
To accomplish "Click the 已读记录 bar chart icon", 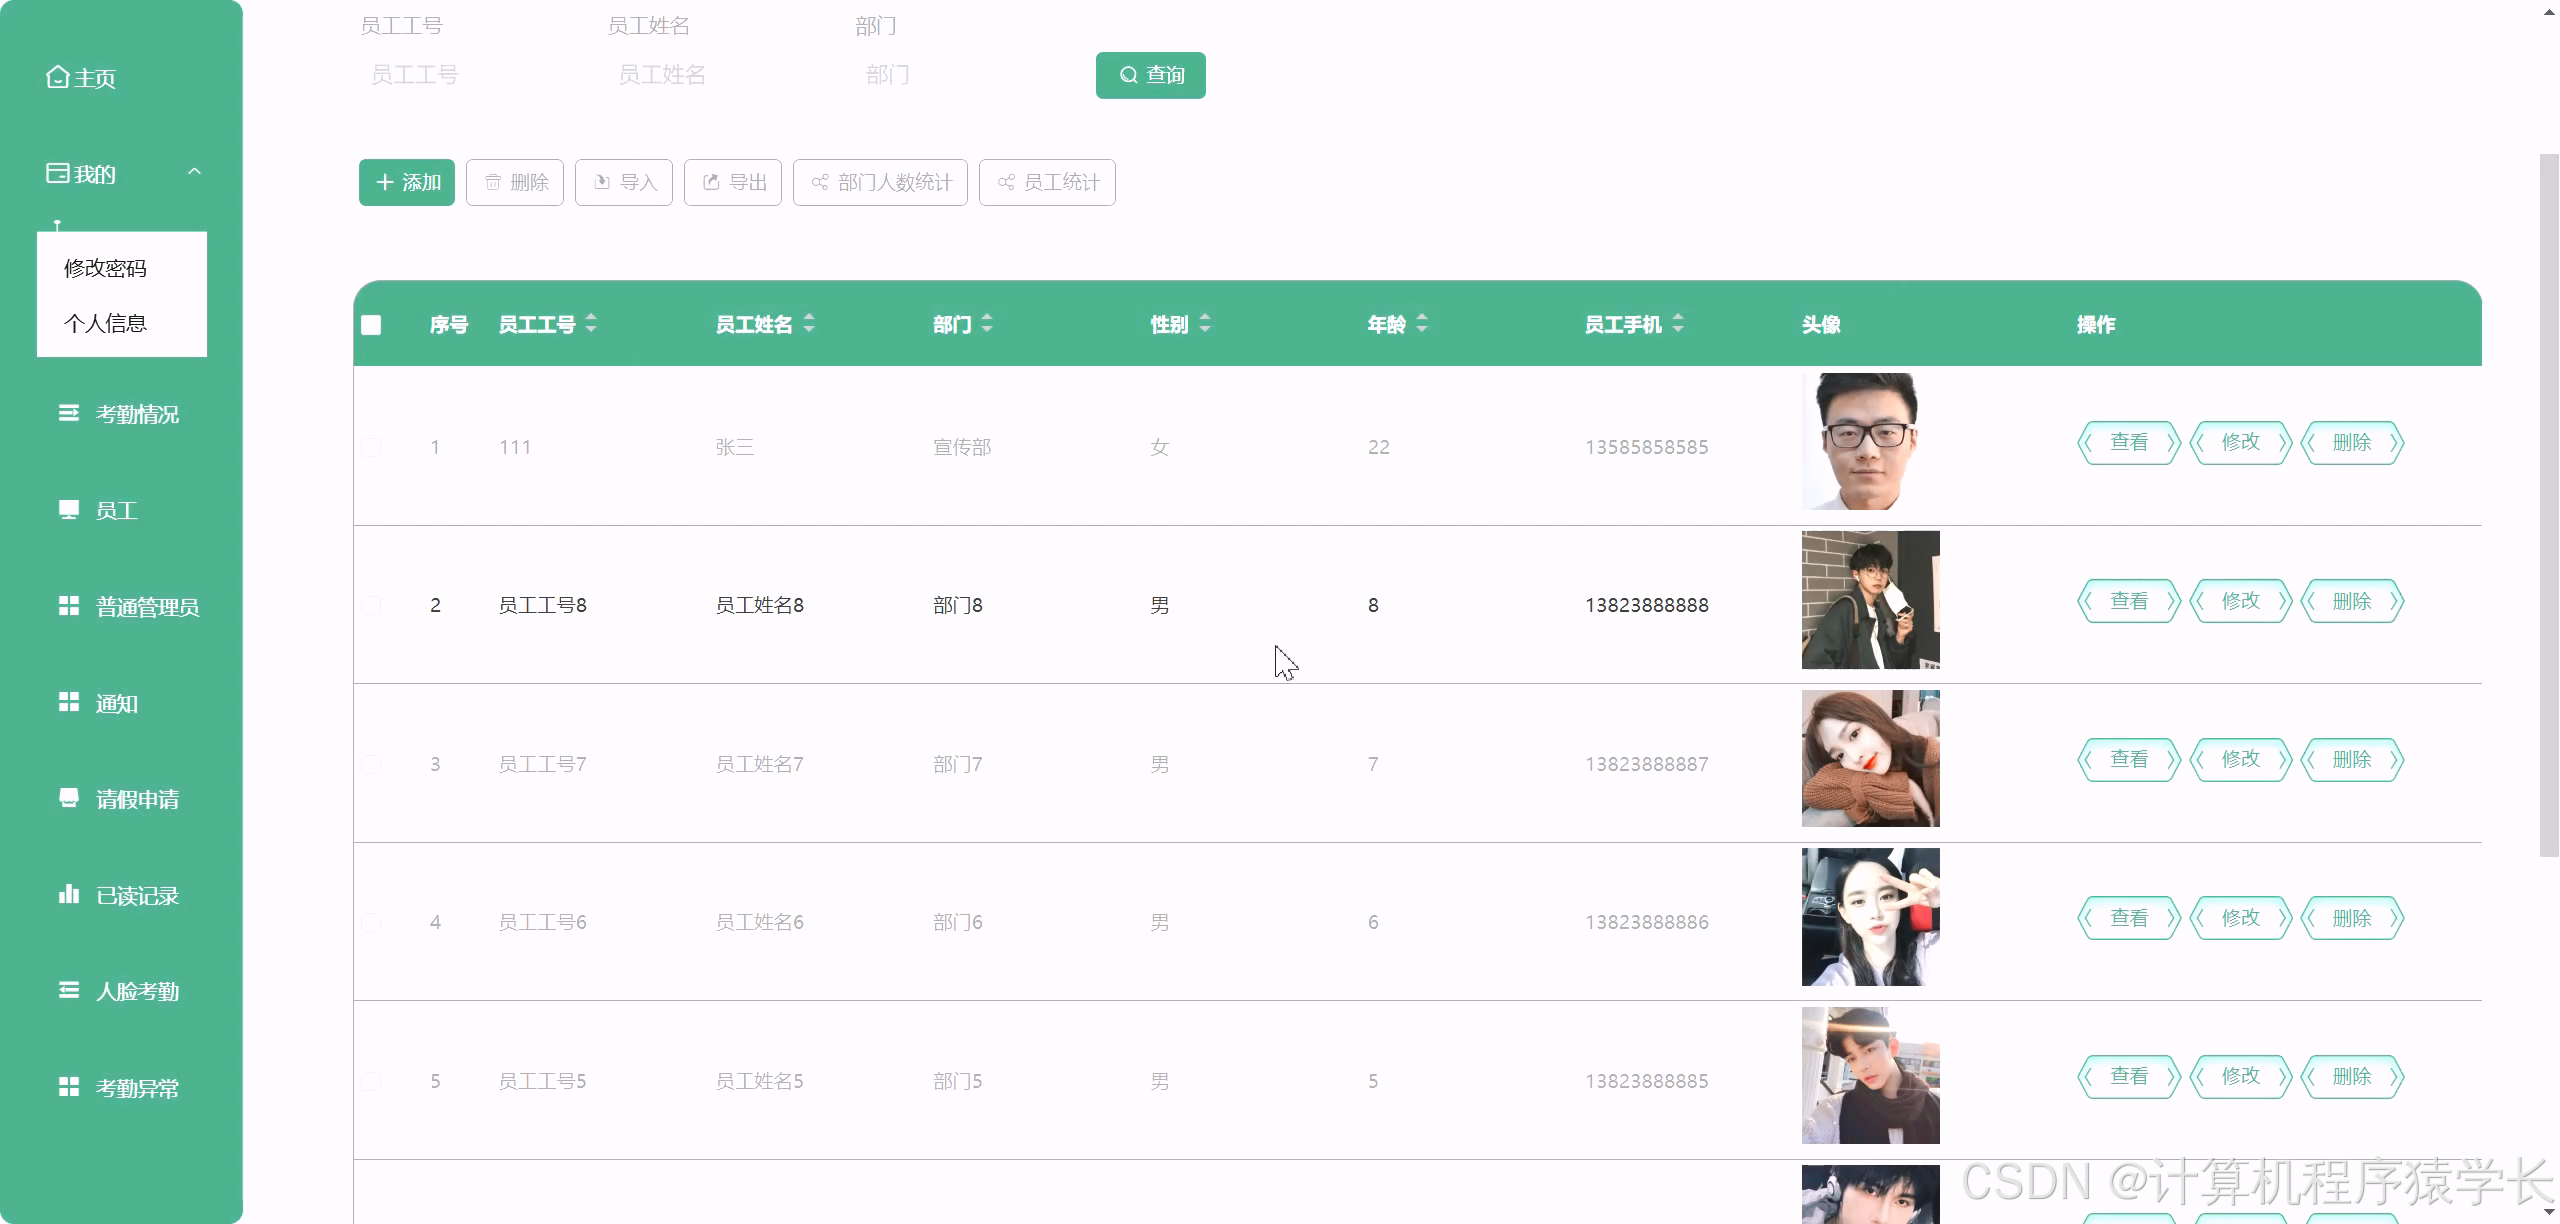I will coord(68,894).
